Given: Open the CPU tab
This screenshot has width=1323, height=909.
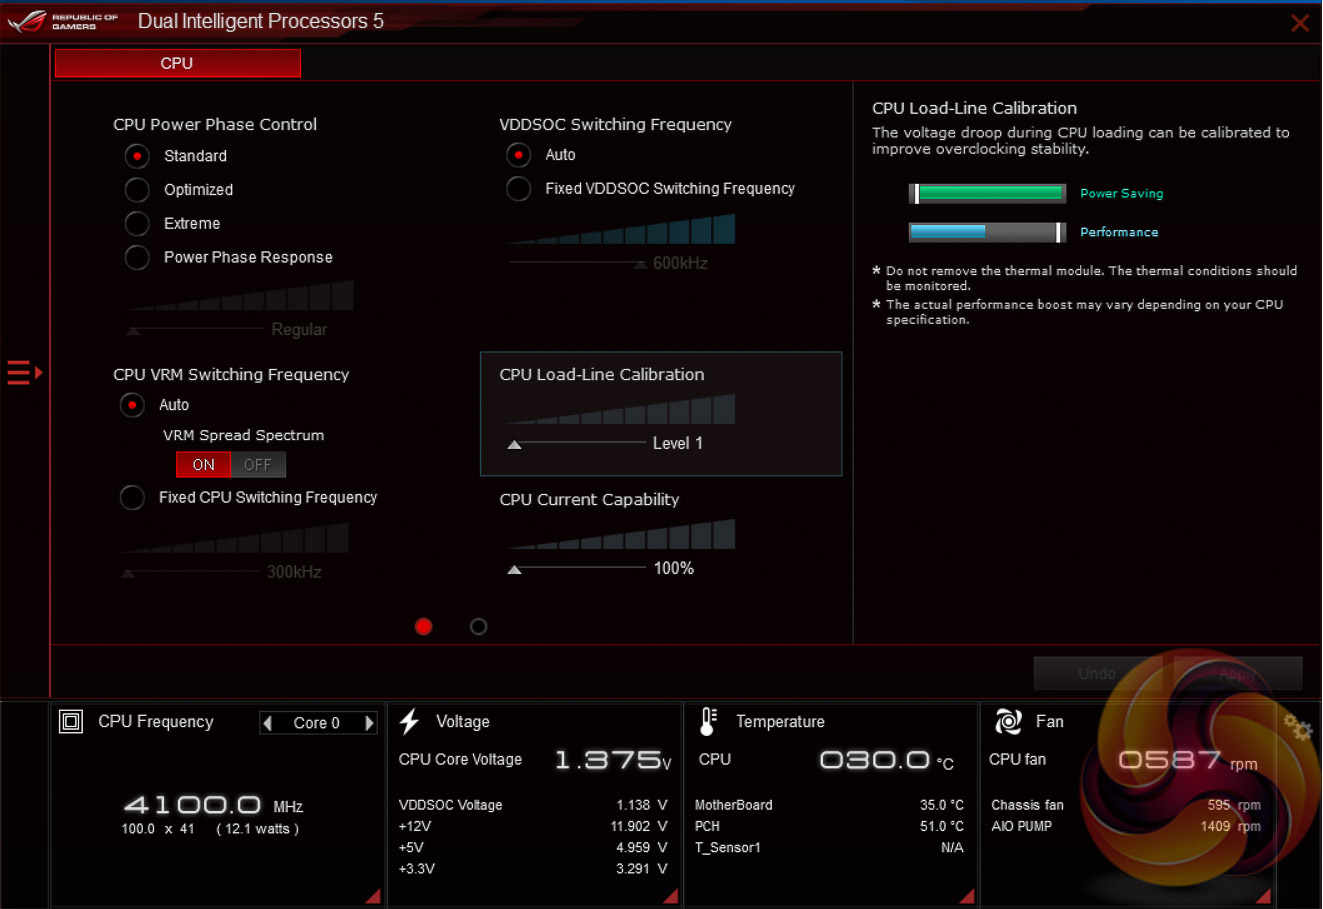Looking at the screenshot, I should pos(177,63).
